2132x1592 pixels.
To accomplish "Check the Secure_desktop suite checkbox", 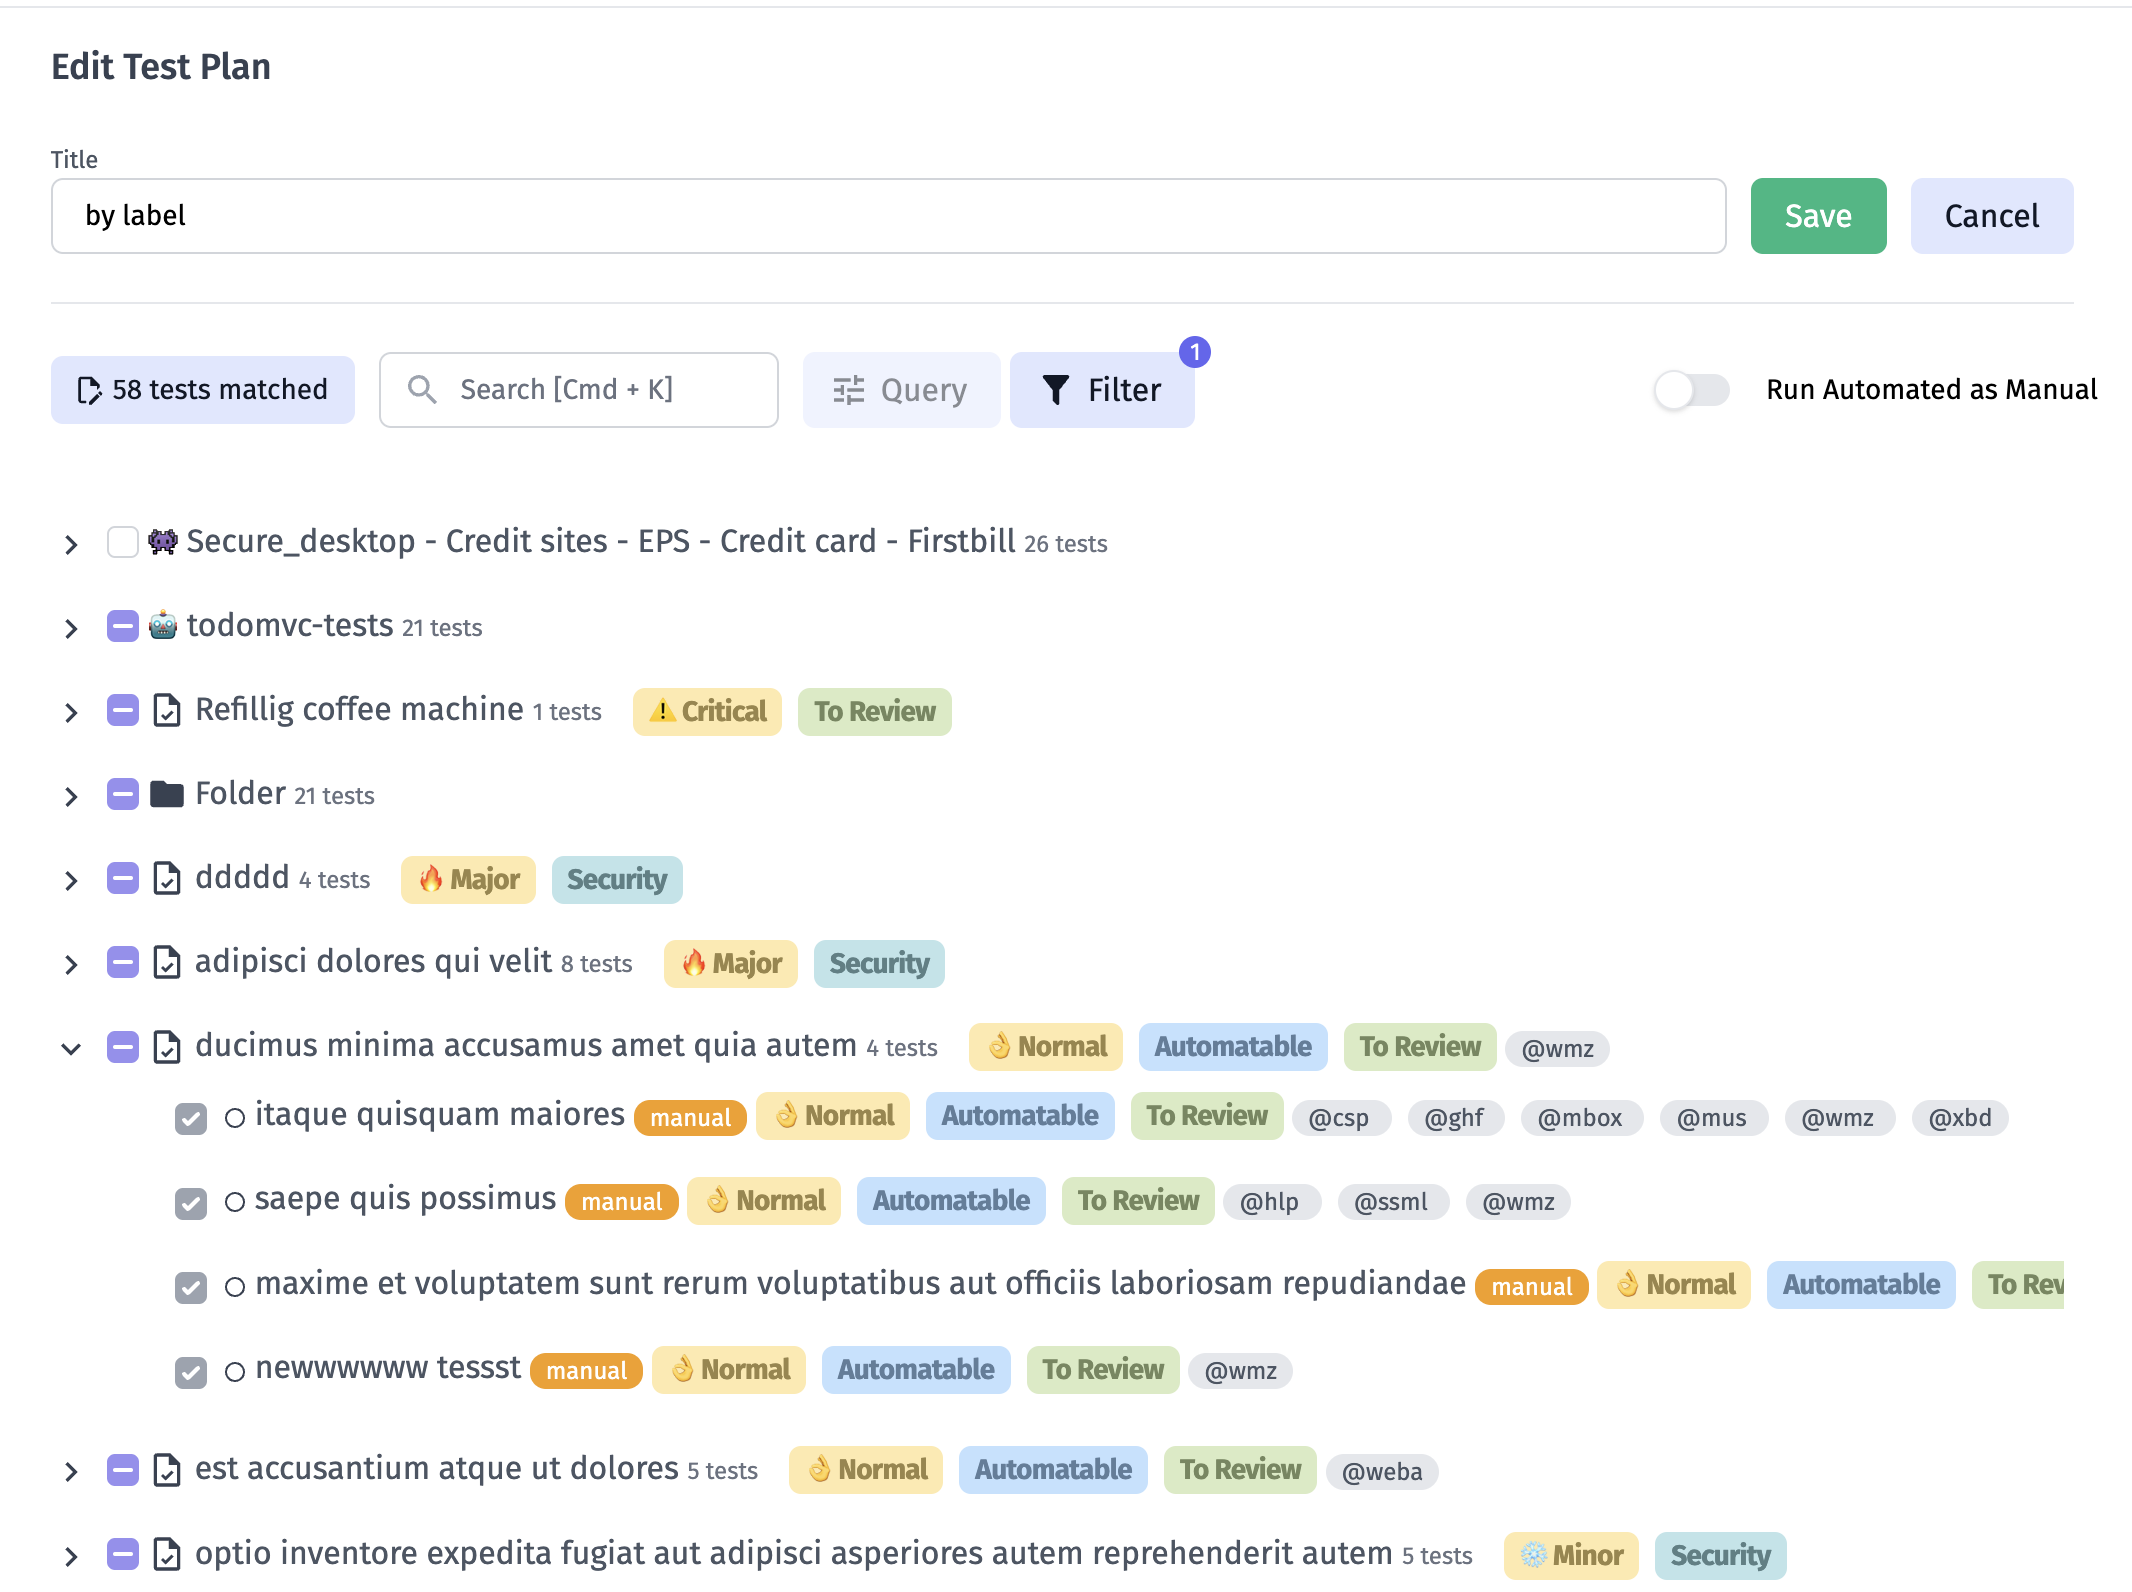I will pos(123,542).
